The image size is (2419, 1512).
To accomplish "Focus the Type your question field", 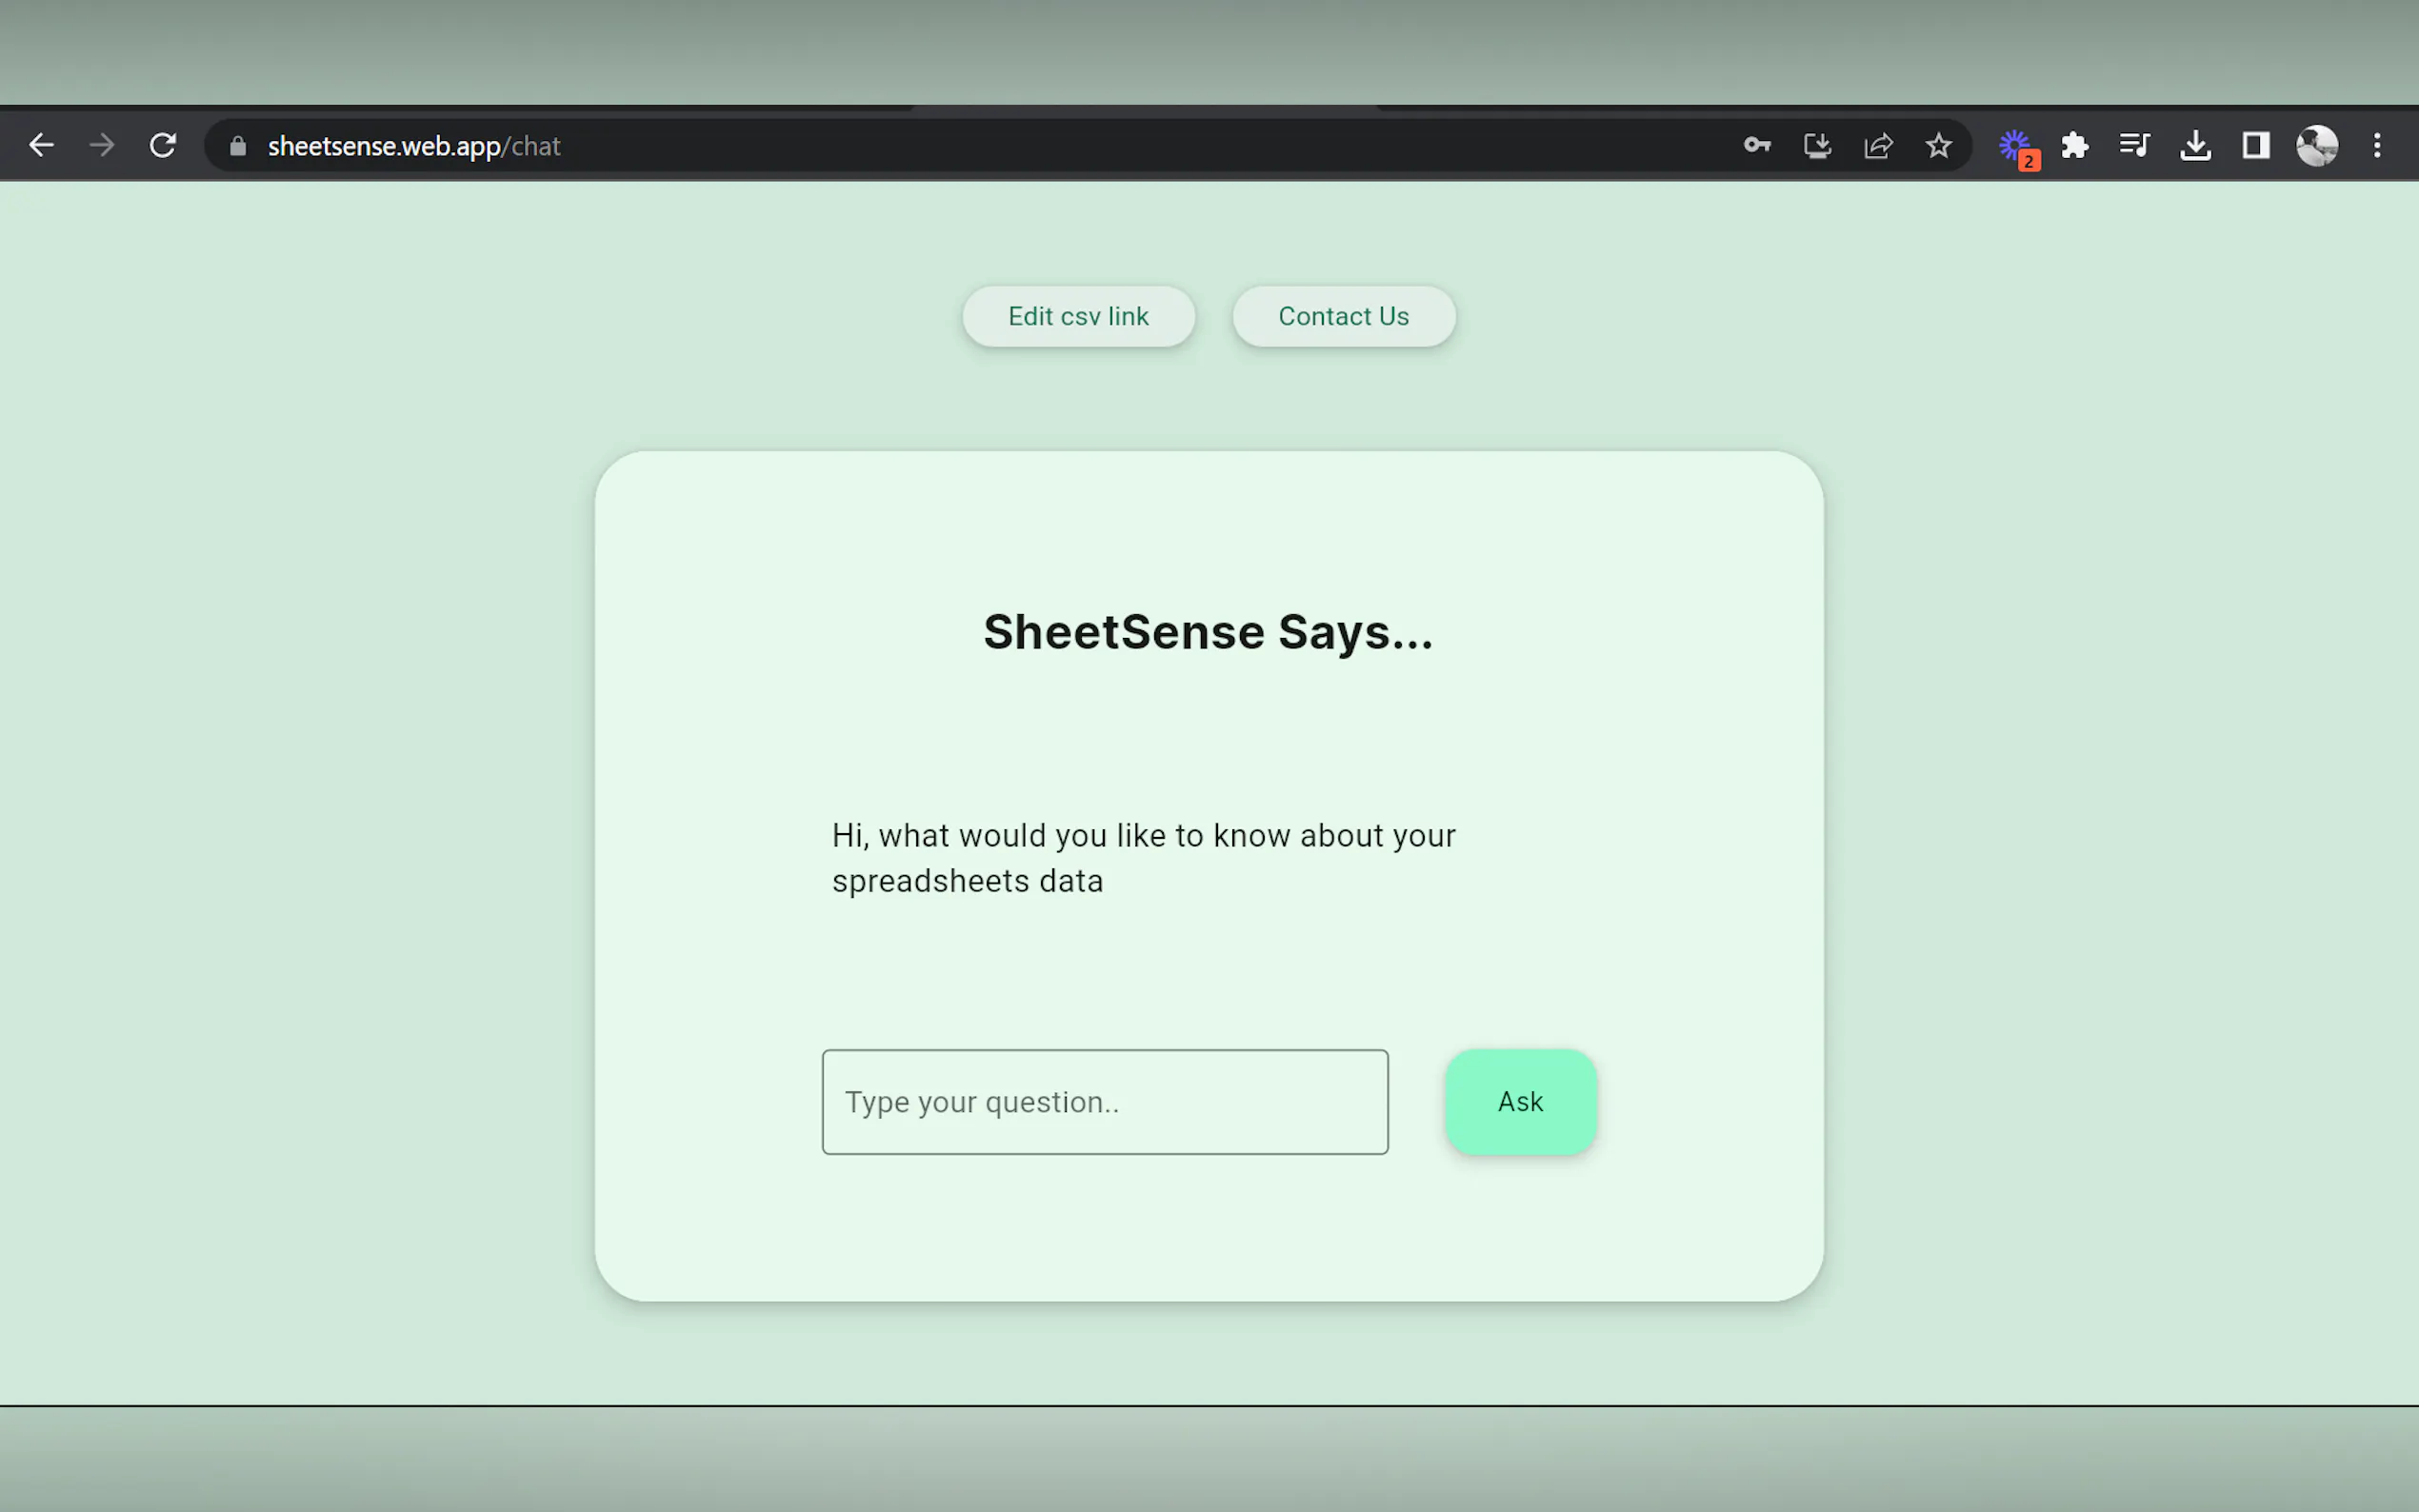I will (1104, 1102).
